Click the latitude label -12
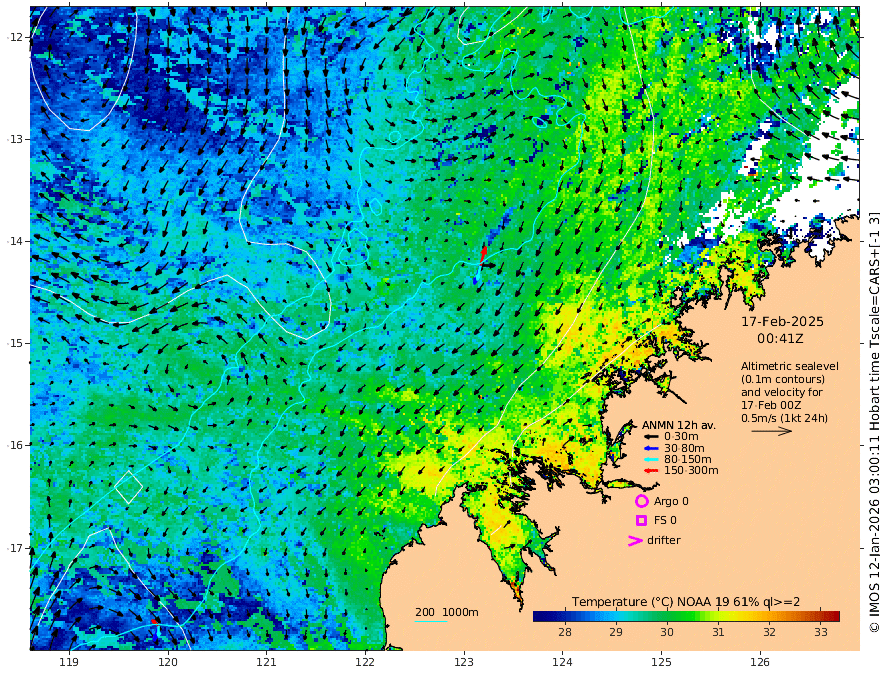 [x=17, y=37]
